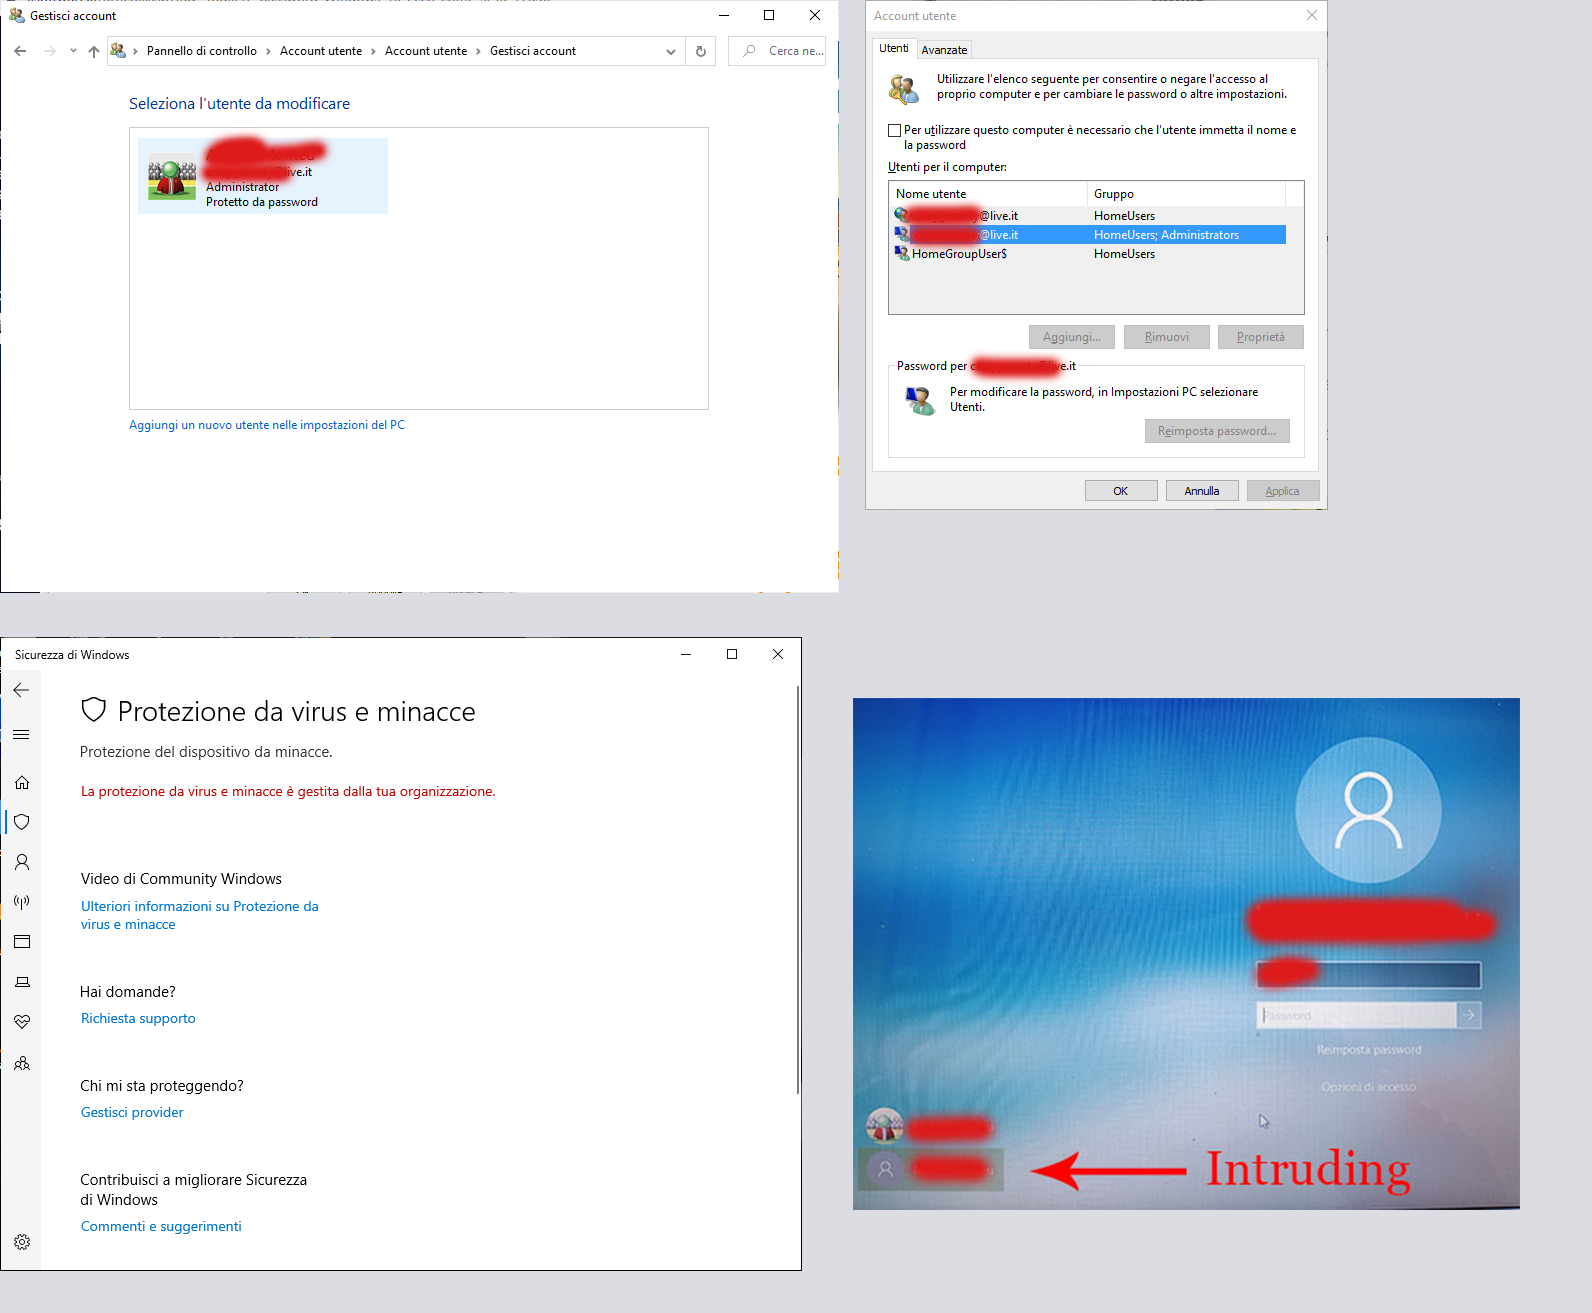Go up one level in Control Panel

[x=94, y=51]
